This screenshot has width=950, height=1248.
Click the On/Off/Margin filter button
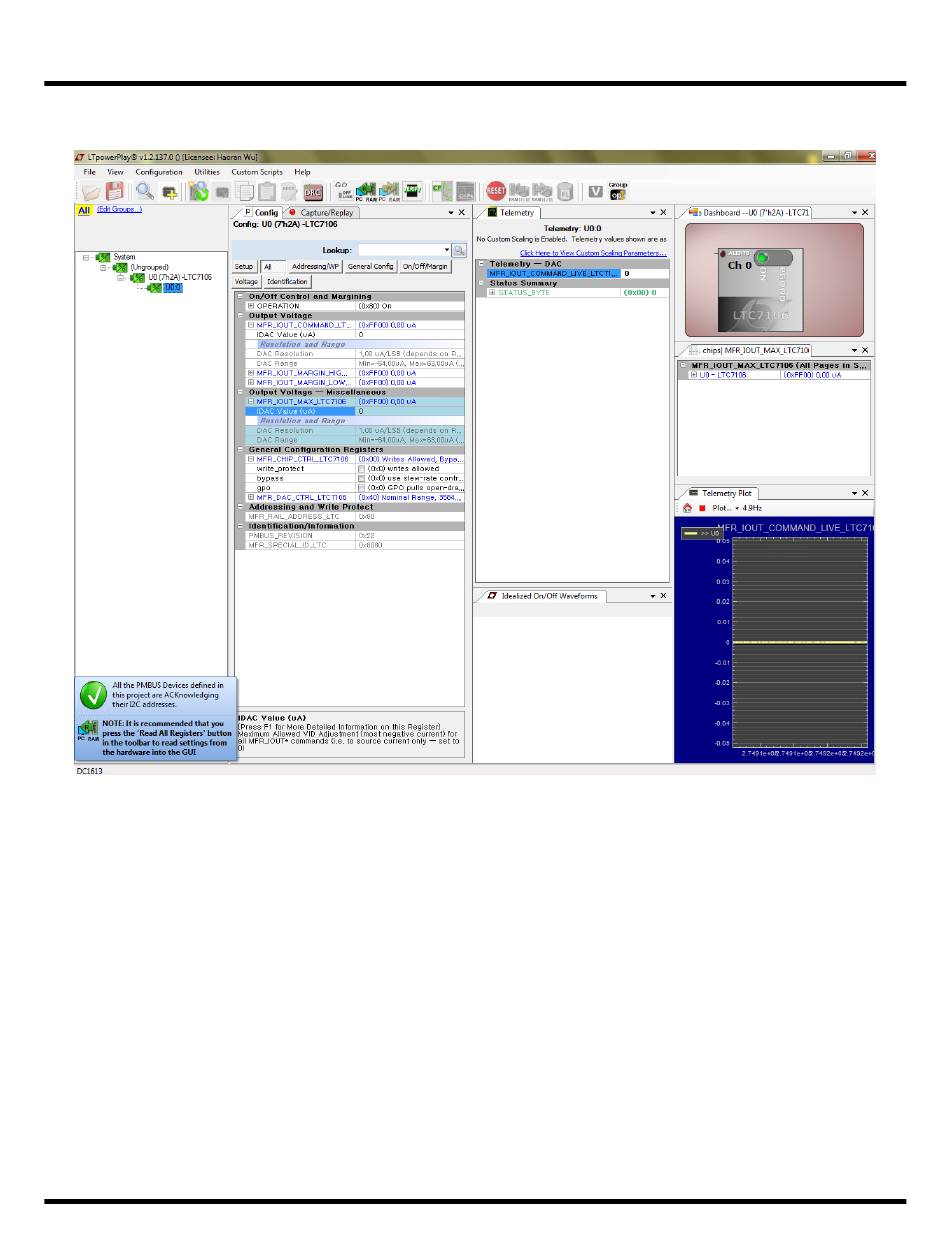426,267
